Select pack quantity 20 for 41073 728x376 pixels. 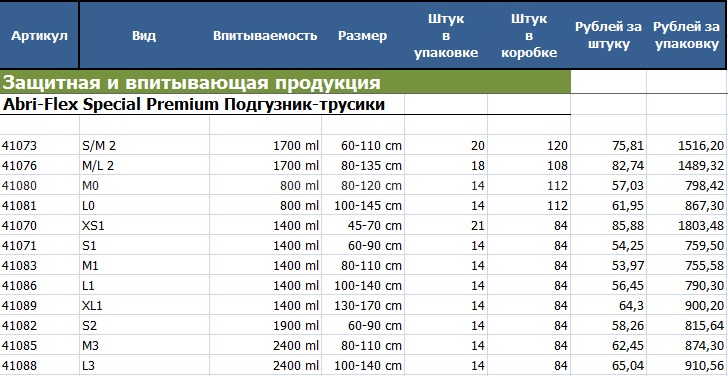[x=446, y=146]
